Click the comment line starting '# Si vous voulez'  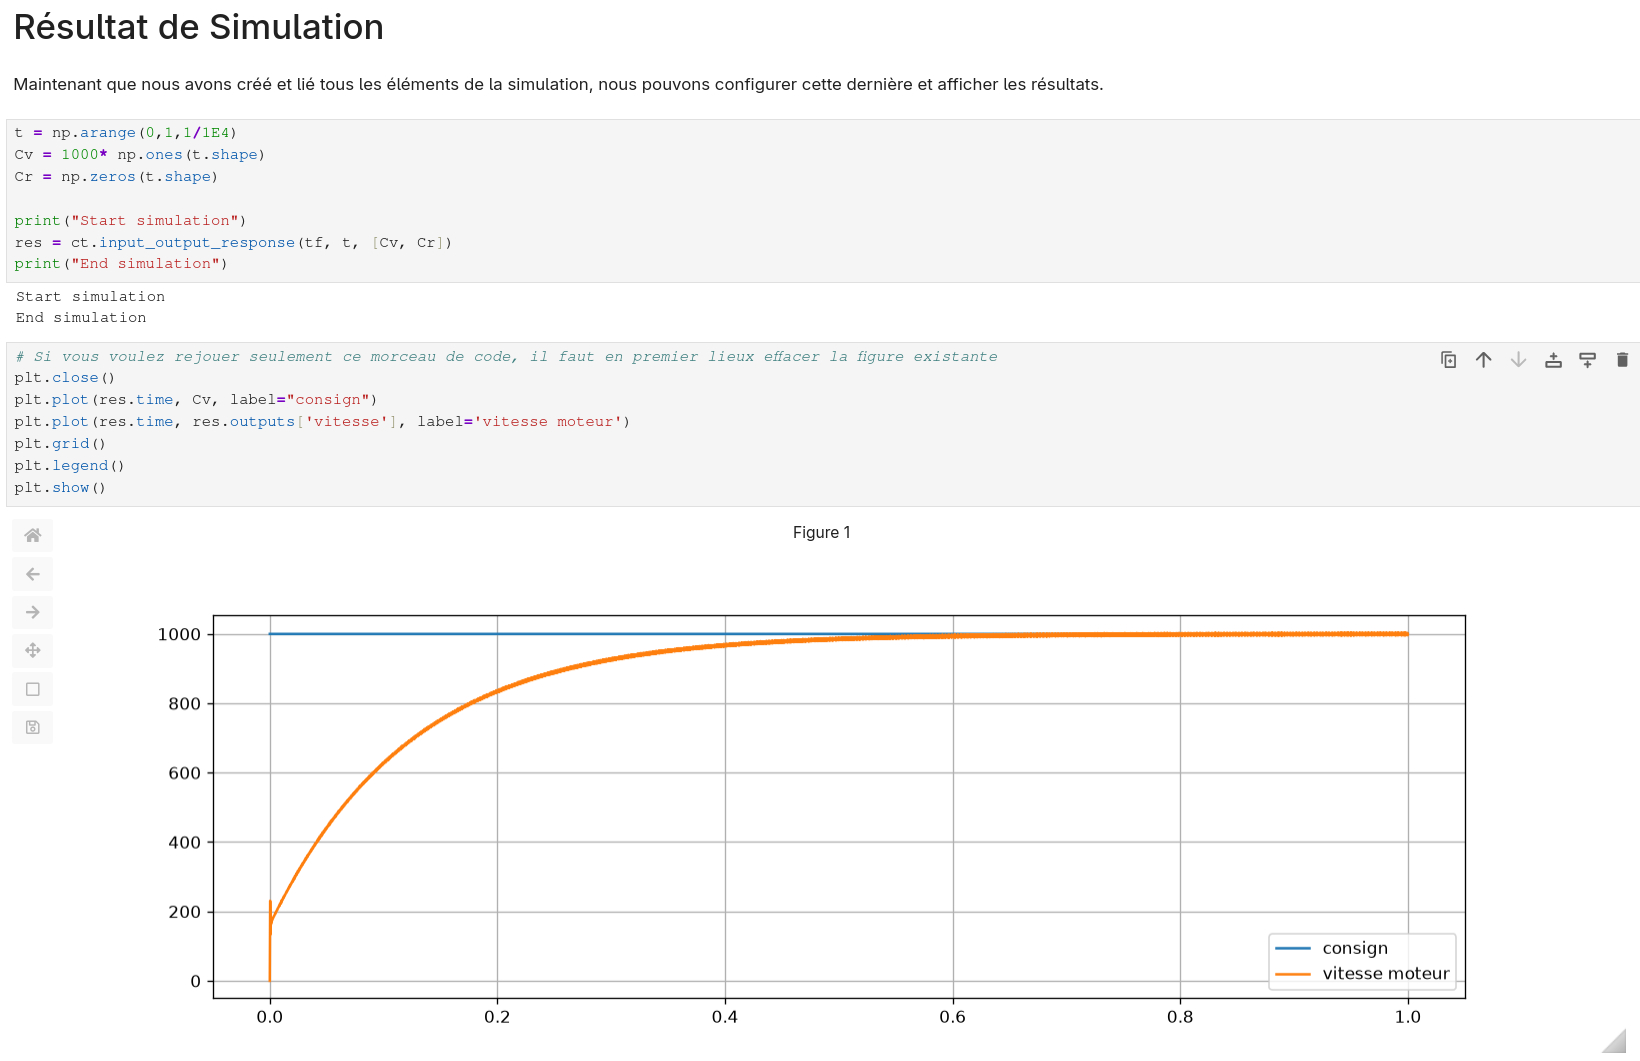pos(506,357)
